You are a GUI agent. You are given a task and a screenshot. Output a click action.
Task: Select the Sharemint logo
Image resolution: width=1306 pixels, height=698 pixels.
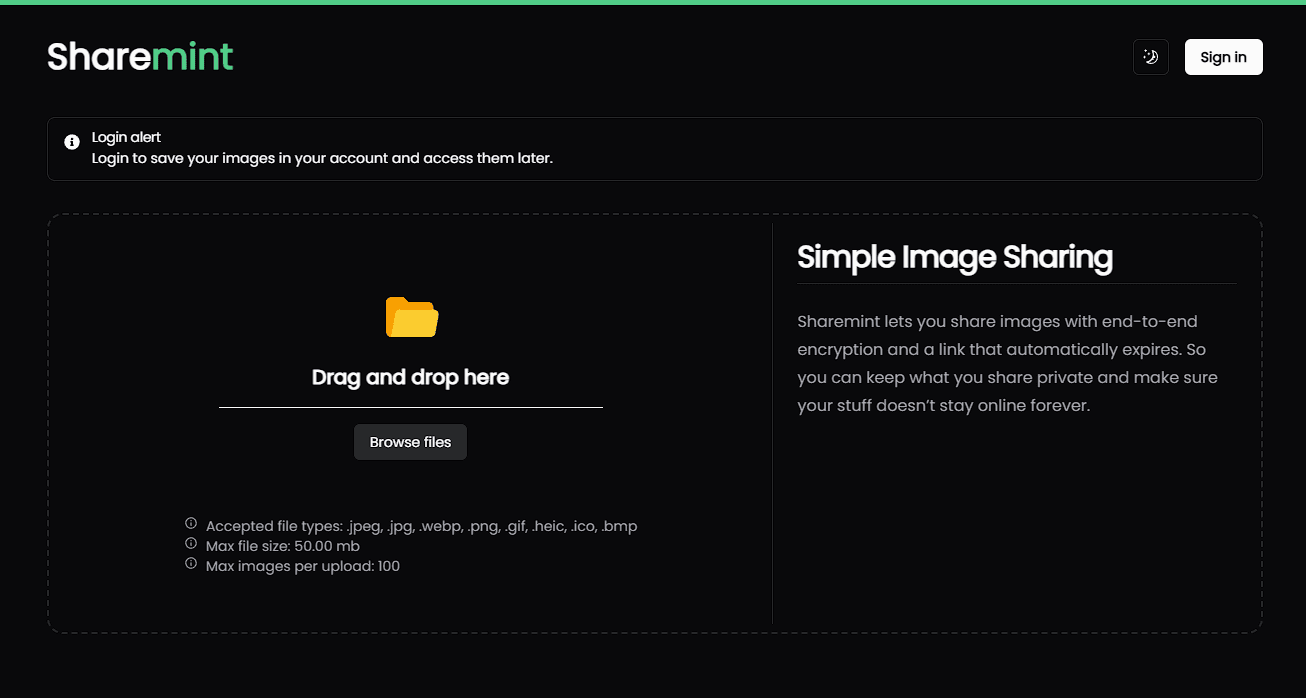click(x=140, y=56)
